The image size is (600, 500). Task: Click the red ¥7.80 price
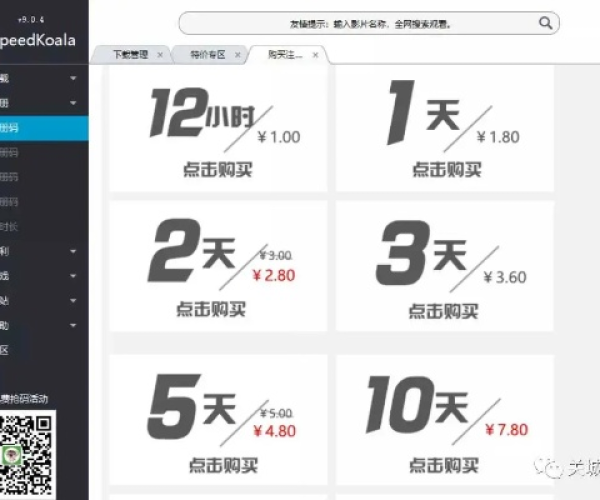coord(507,430)
